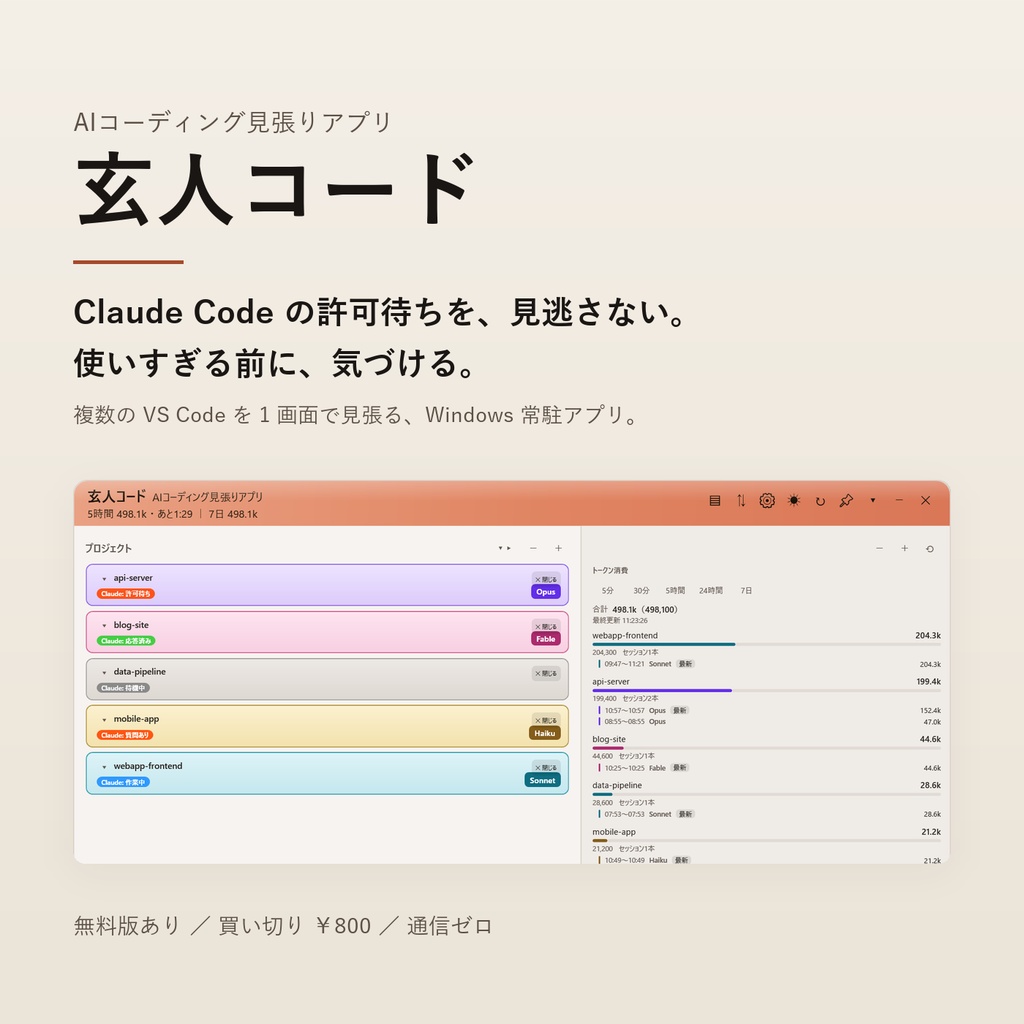Click session row 10:57～10:57 Opus
The height and width of the screenshot is (1024, 1024).
[x=769, y=710]
